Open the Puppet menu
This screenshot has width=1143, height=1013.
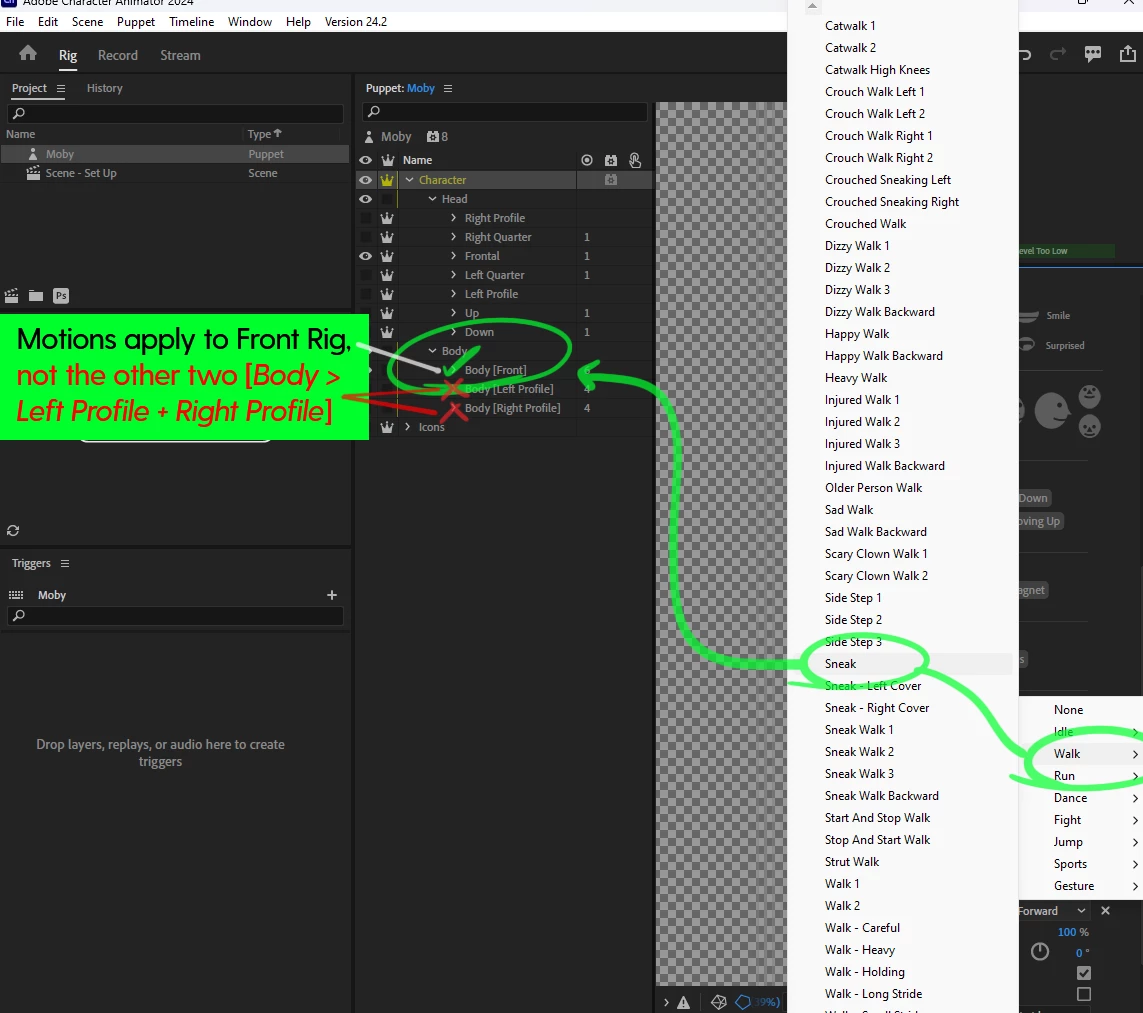click(x=136, y=22)
